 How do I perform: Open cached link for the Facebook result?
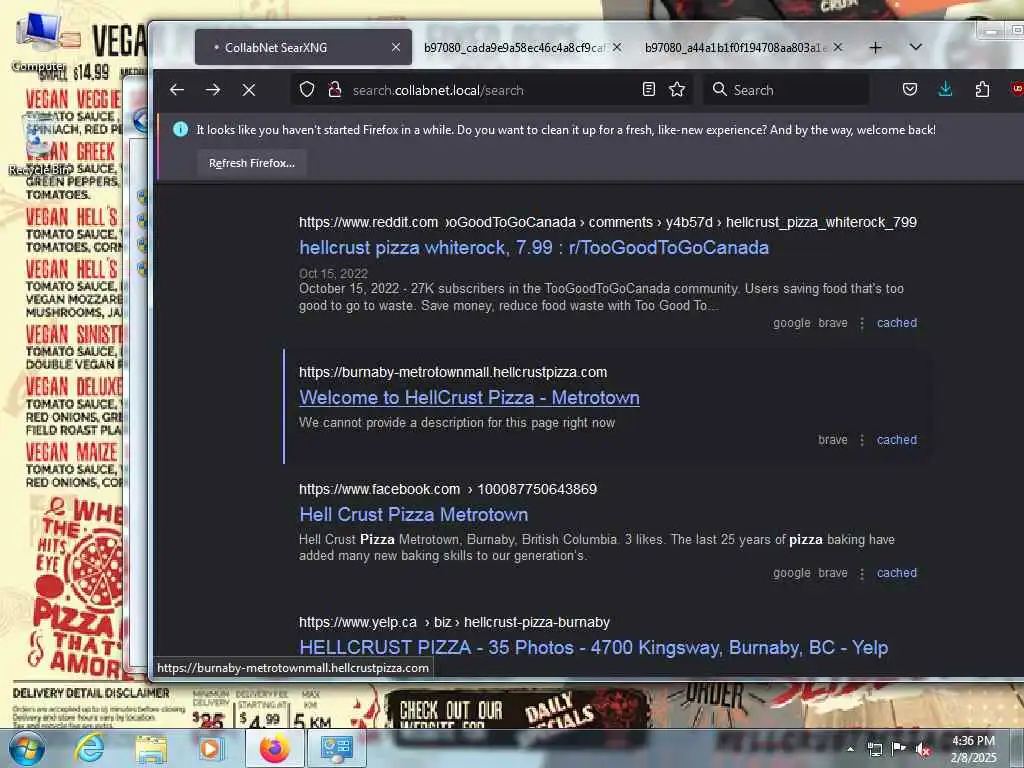pos(897,573)
